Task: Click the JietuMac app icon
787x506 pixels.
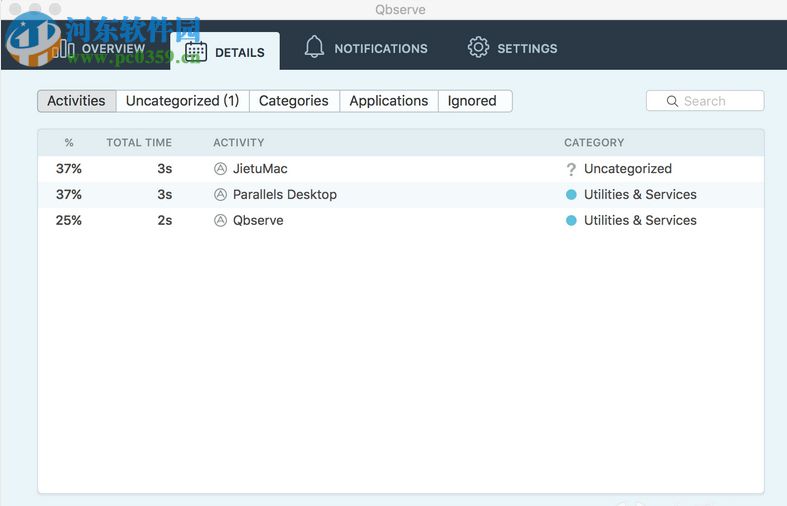Action: [221, 169]
